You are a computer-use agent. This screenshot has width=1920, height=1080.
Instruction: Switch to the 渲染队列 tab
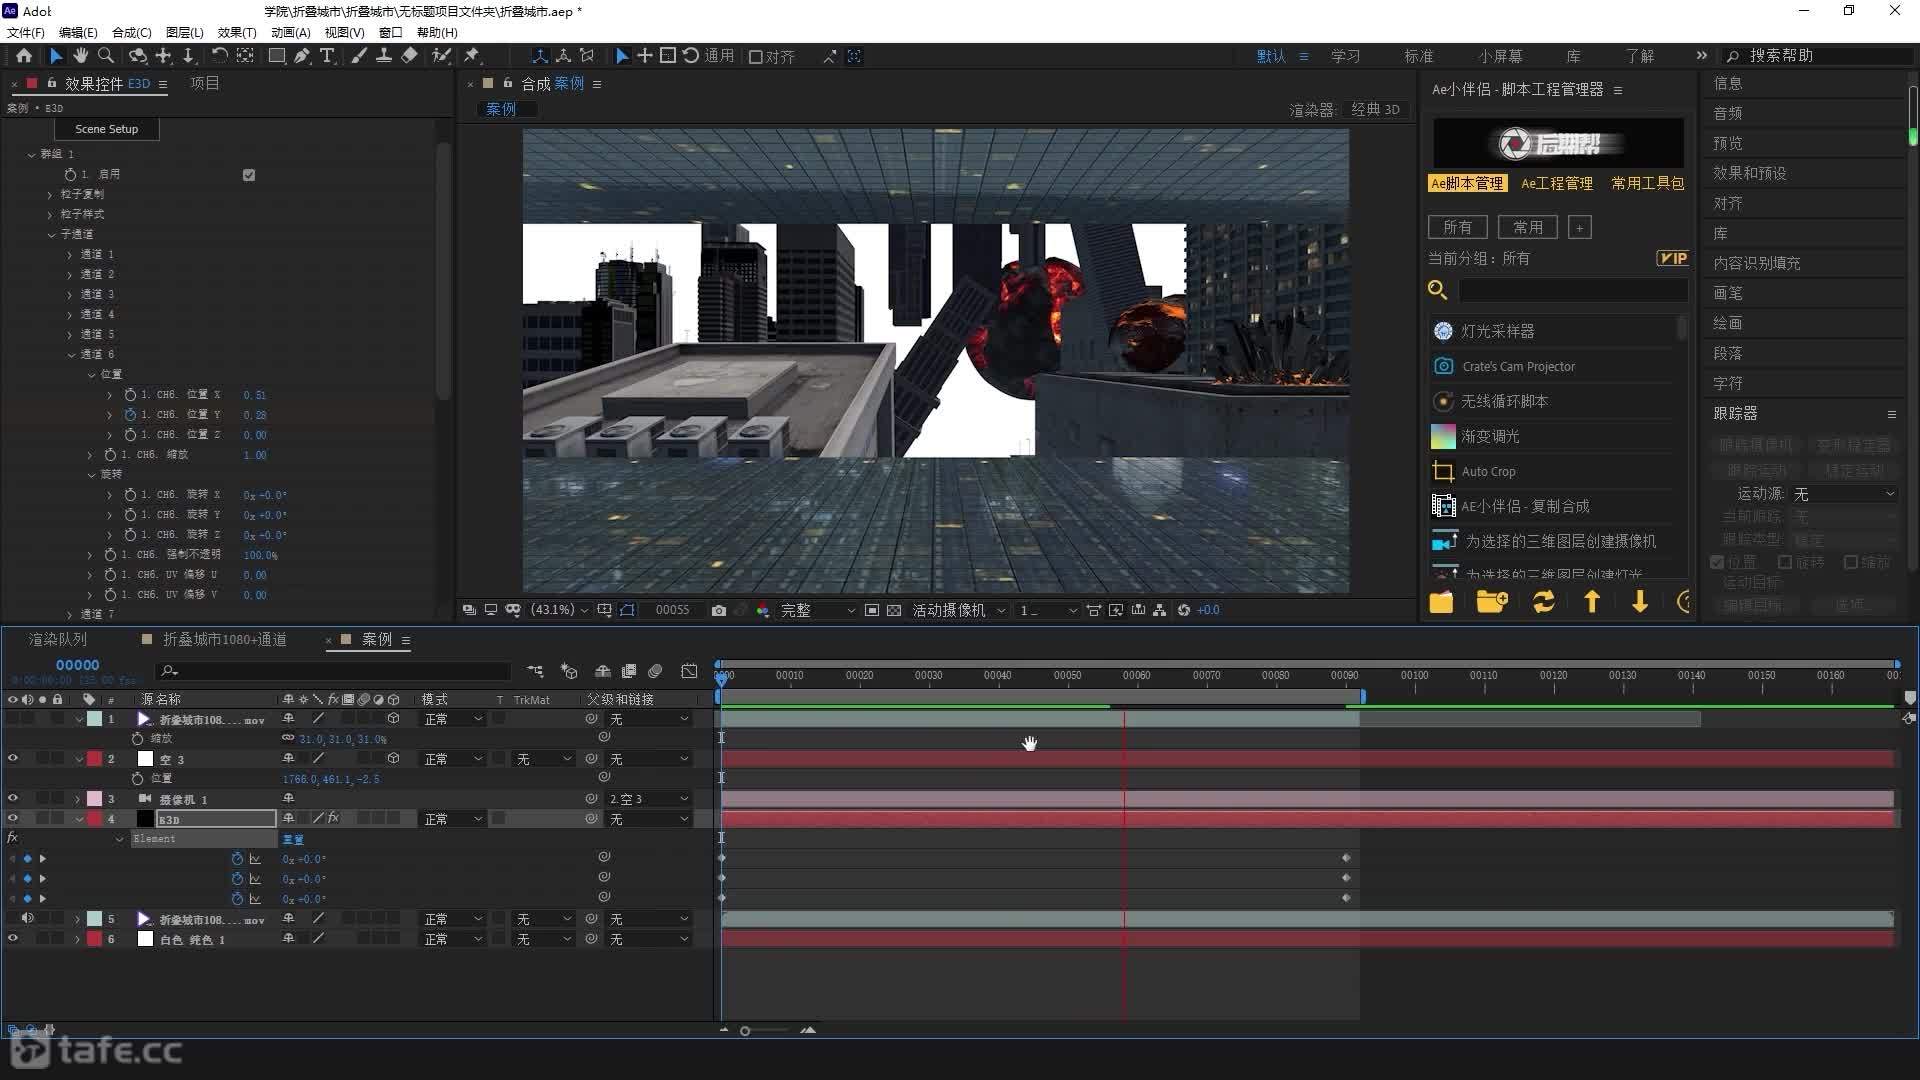(x=57, y=639)
